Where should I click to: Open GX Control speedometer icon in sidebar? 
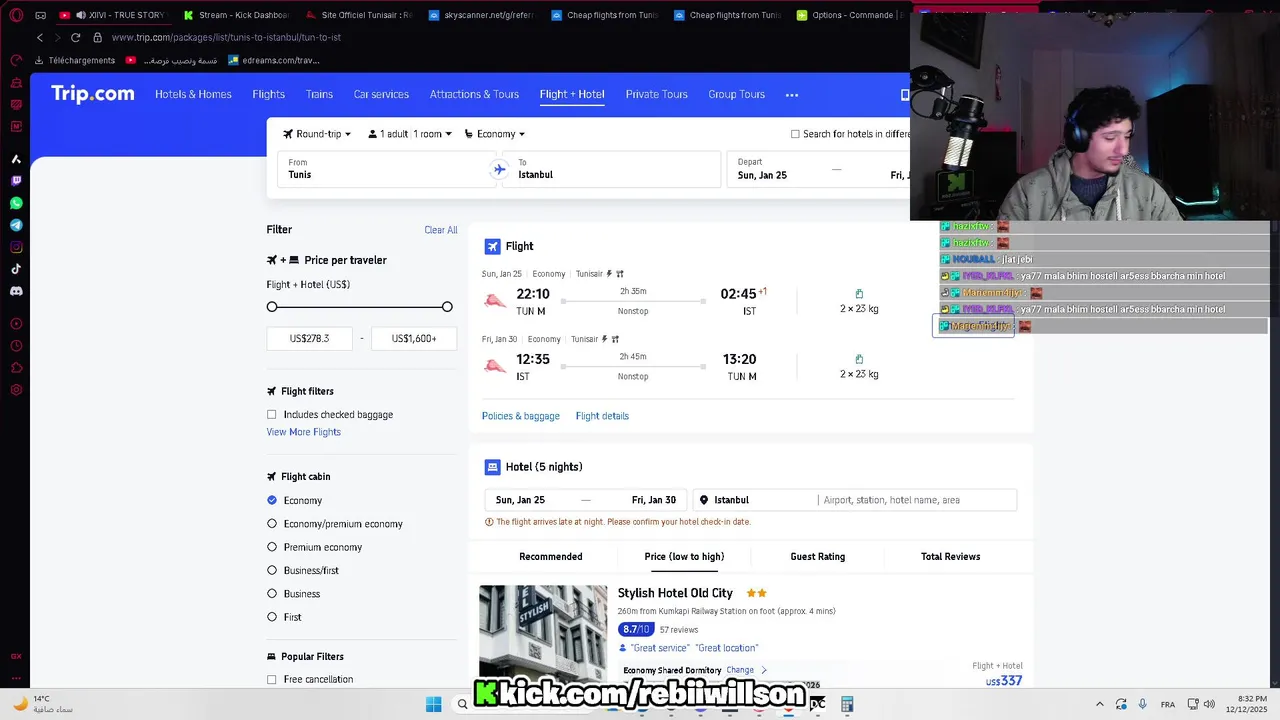[x=16, y=60]
